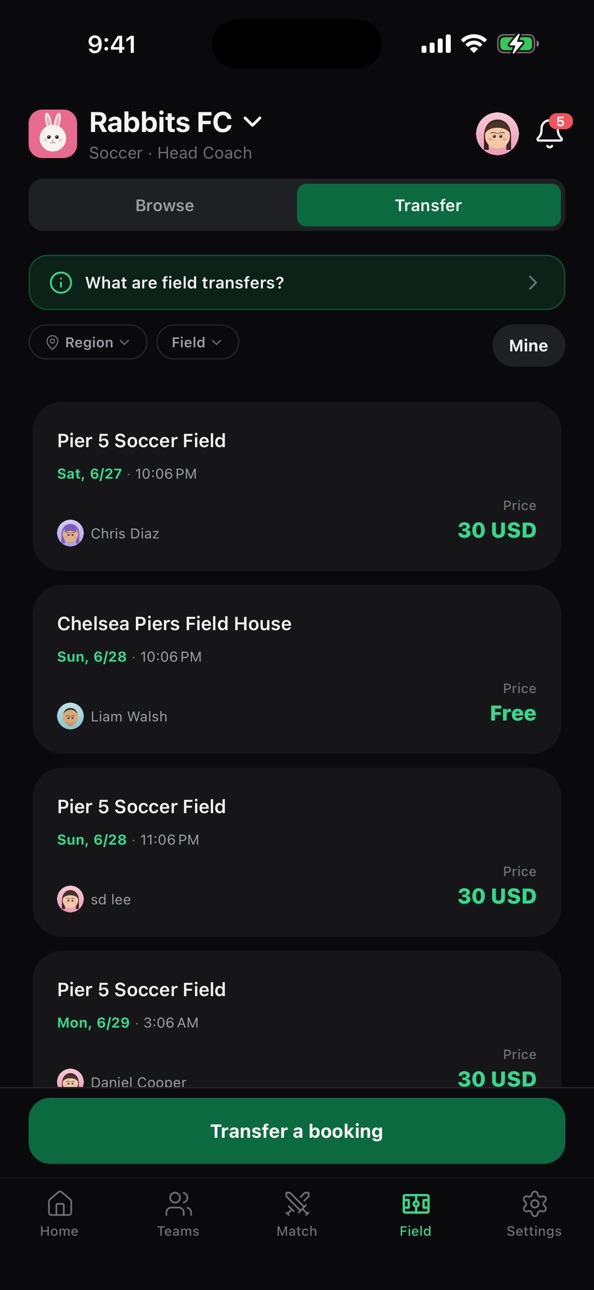Tap the info icon in transfers banner

pos(61,283)
